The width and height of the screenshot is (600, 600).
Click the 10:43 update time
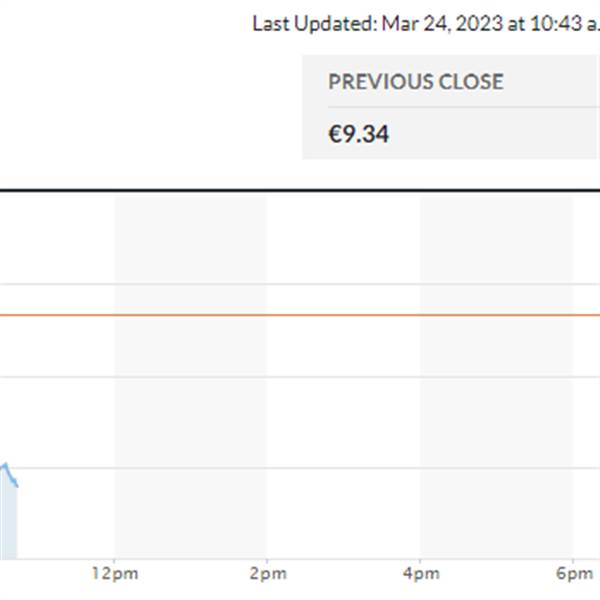pos(556,23)
